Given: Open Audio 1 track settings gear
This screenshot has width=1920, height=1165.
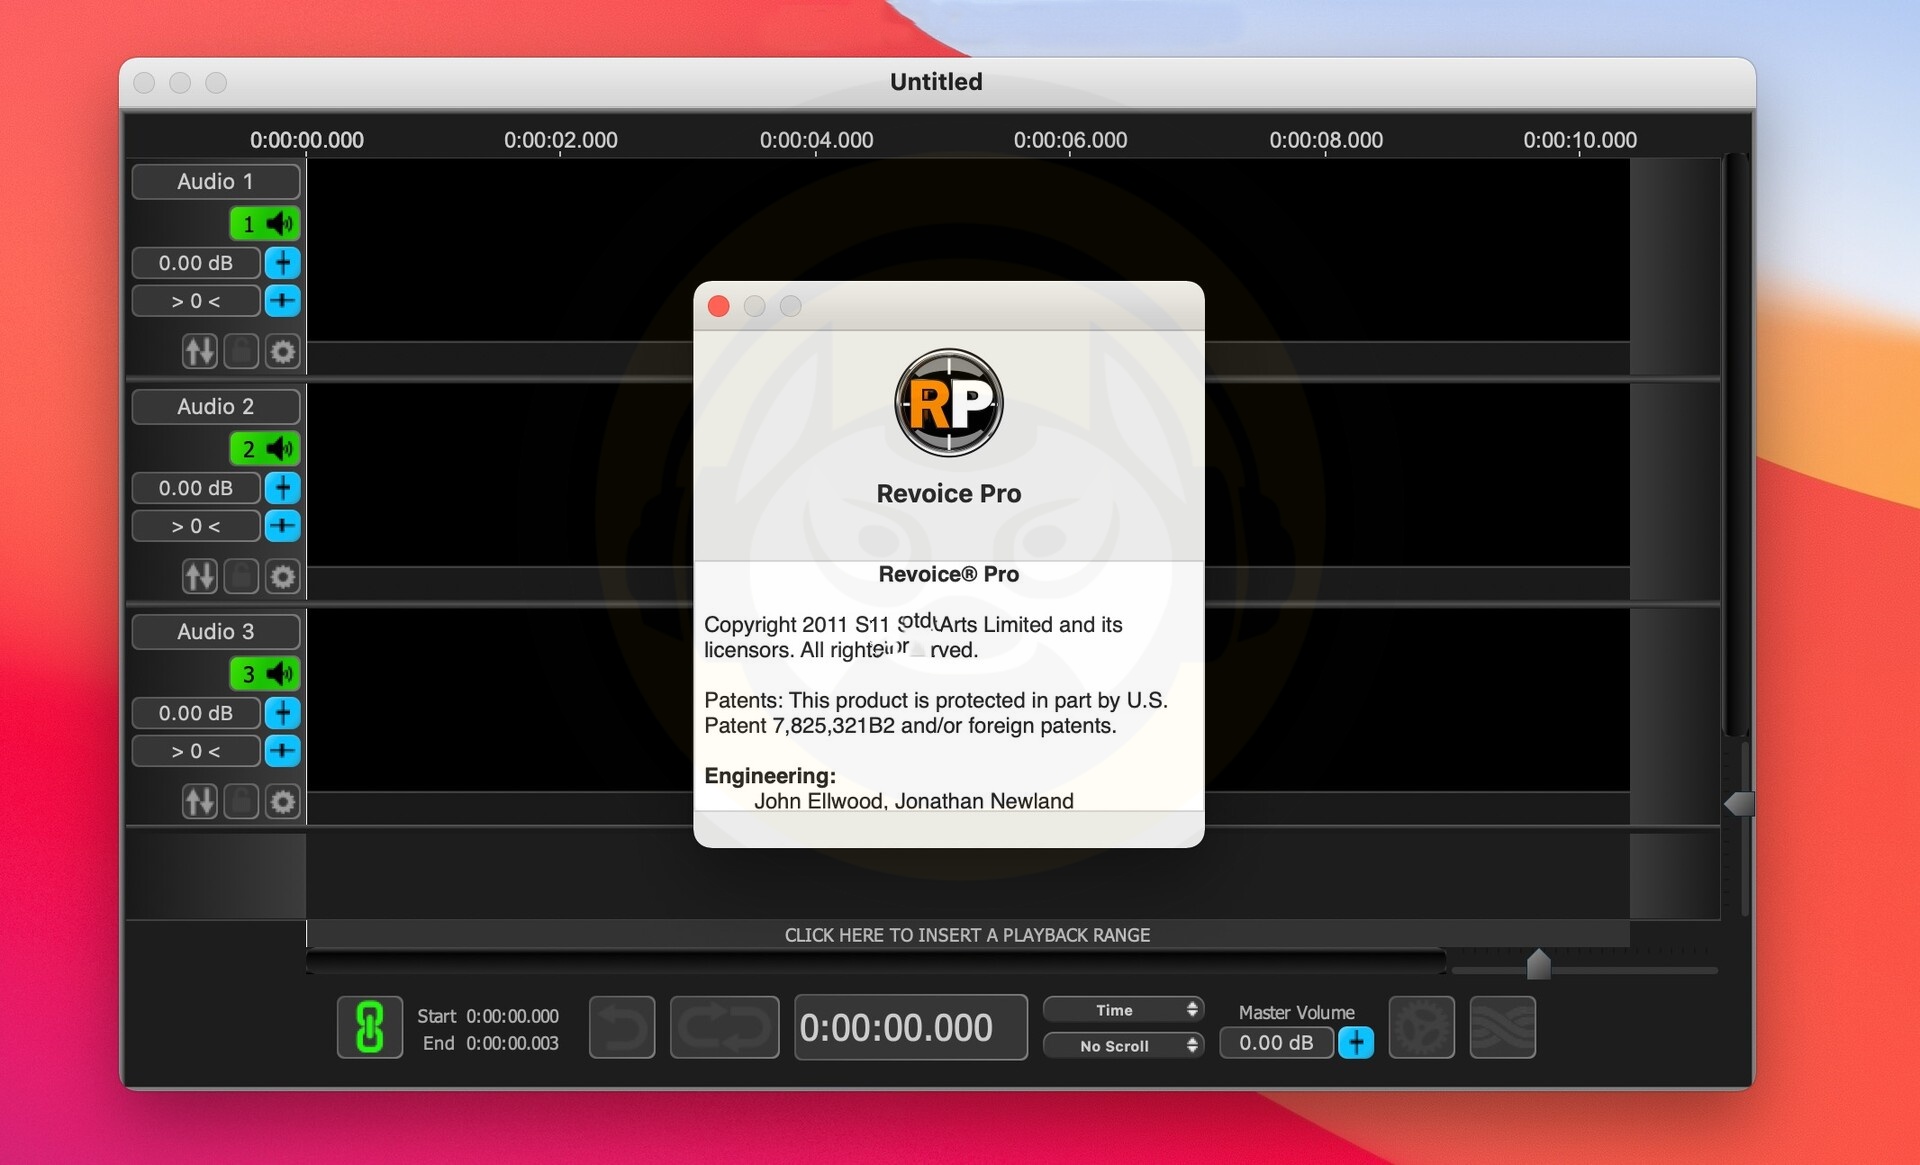Looking at the screenshot, I should pyautogui.click(x=283, y=352).
